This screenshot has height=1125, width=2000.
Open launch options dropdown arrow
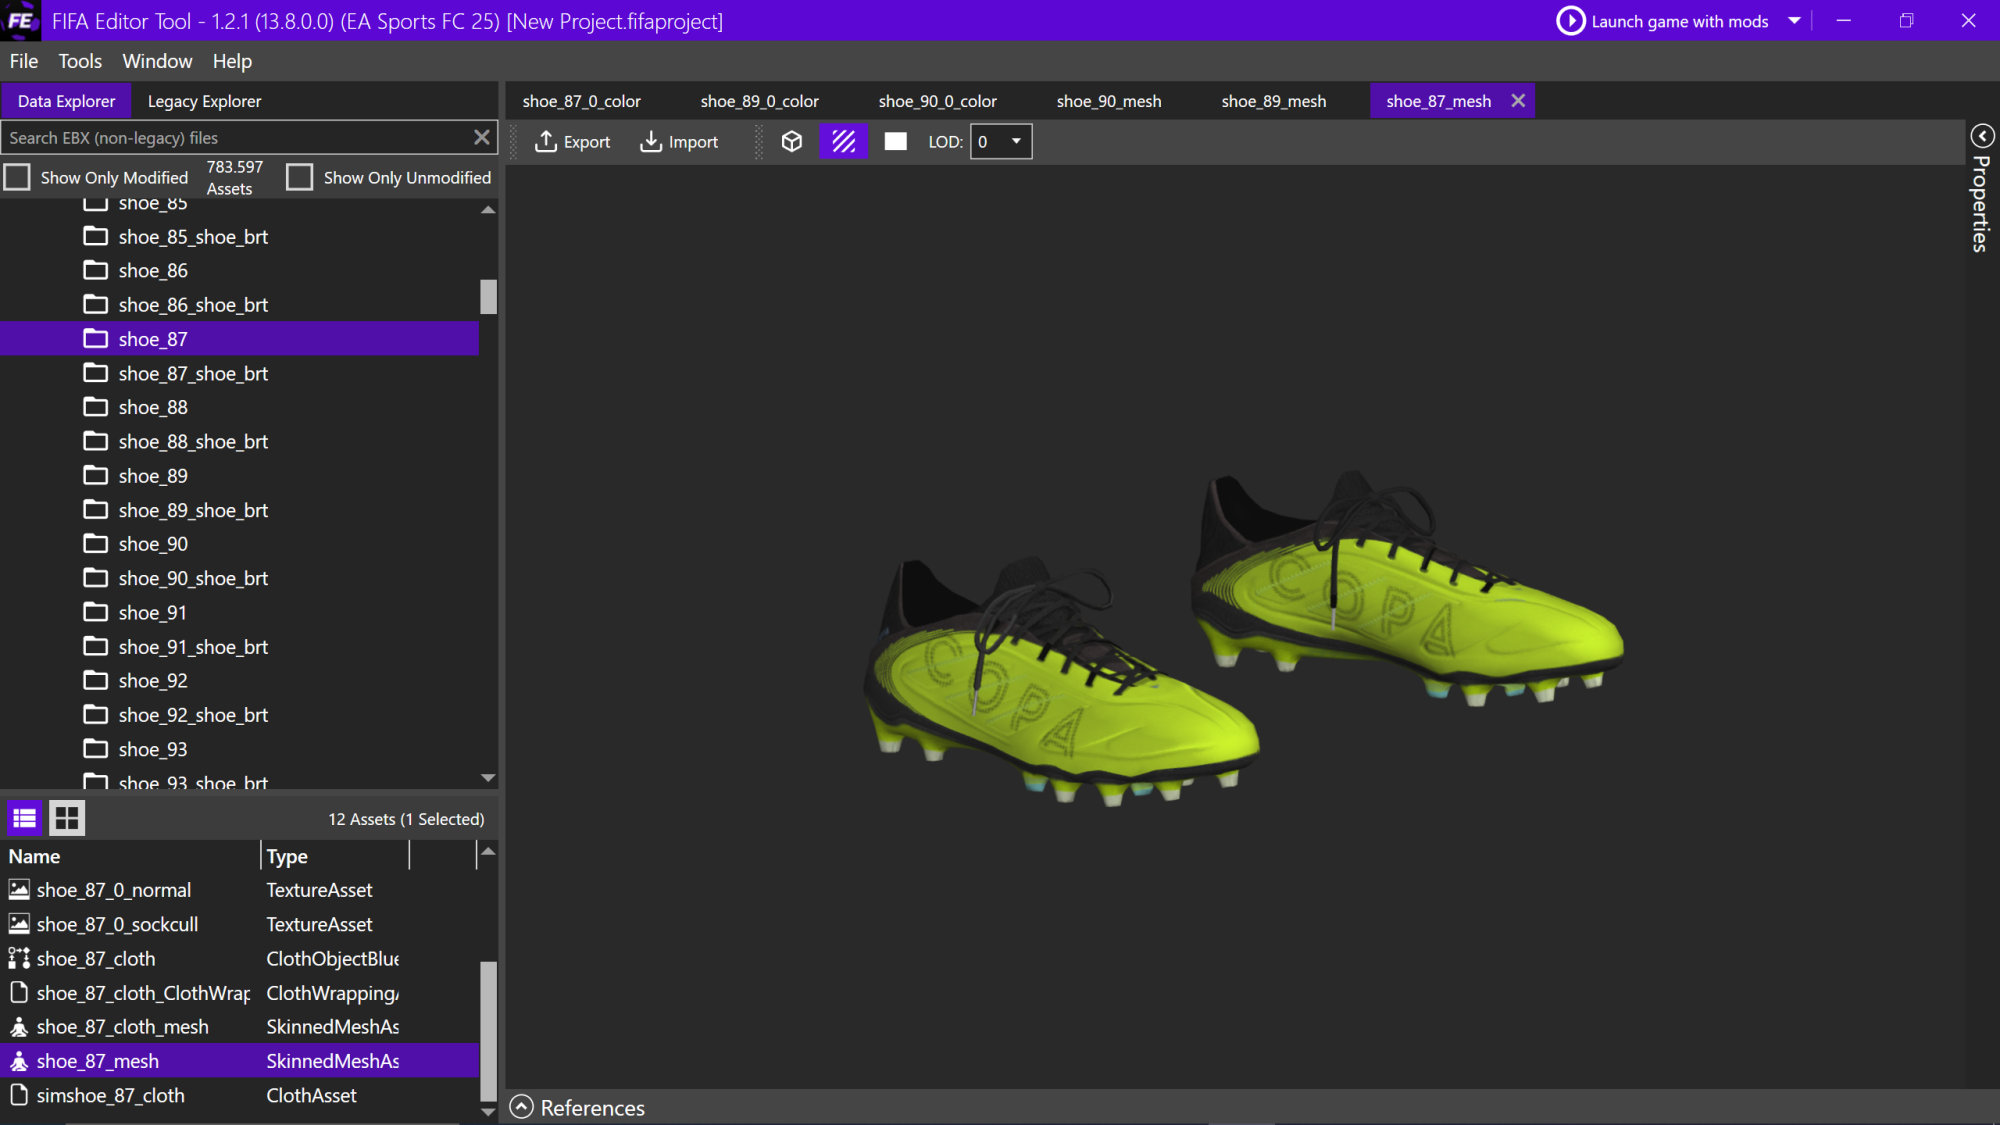point(1795,21)
